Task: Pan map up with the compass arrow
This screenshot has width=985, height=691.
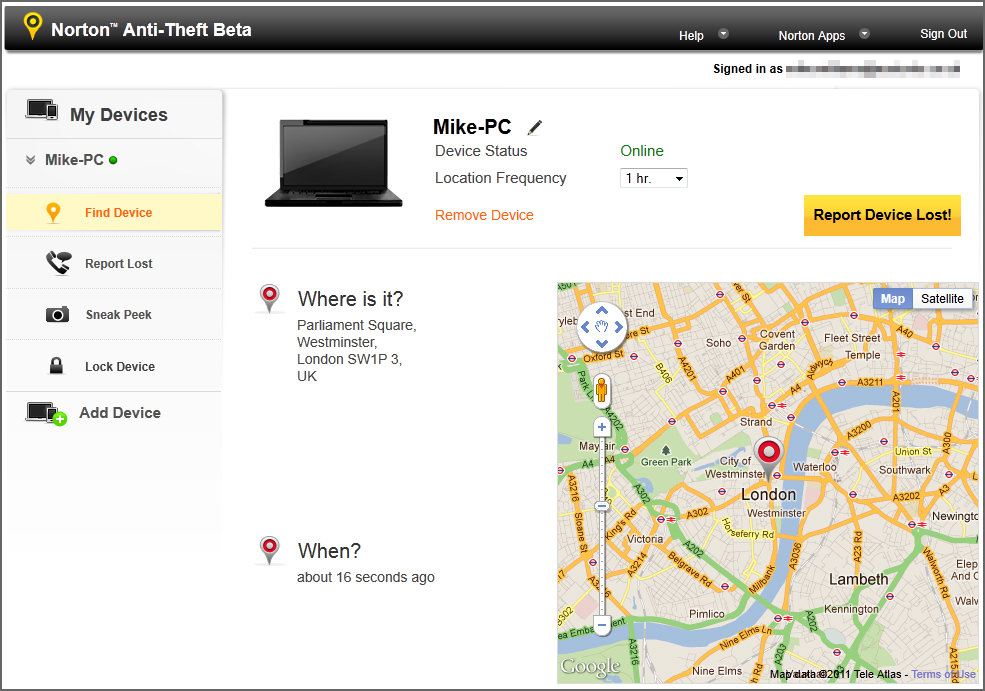Action: (602, 310)
